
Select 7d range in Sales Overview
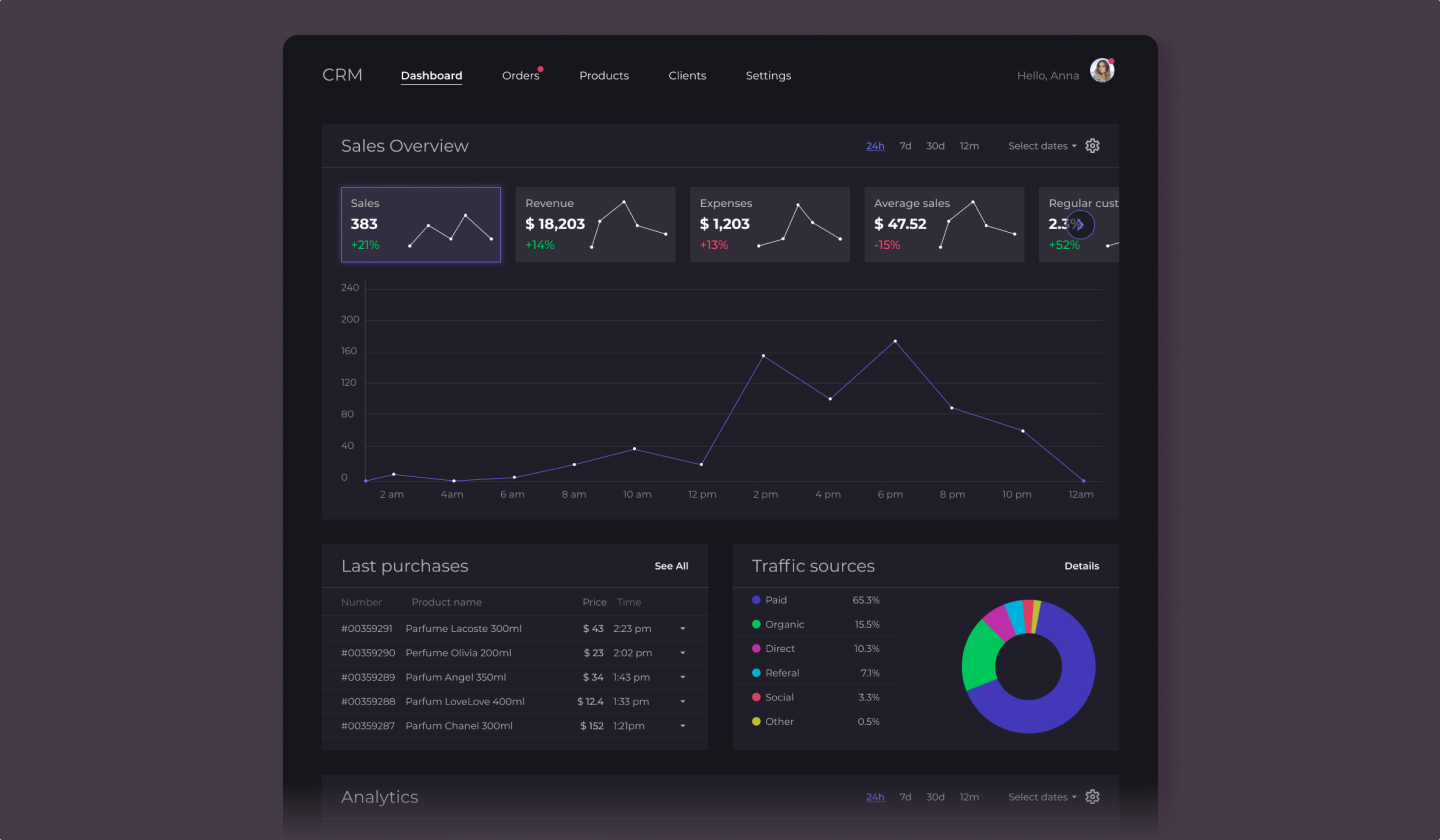pos(905,146)
